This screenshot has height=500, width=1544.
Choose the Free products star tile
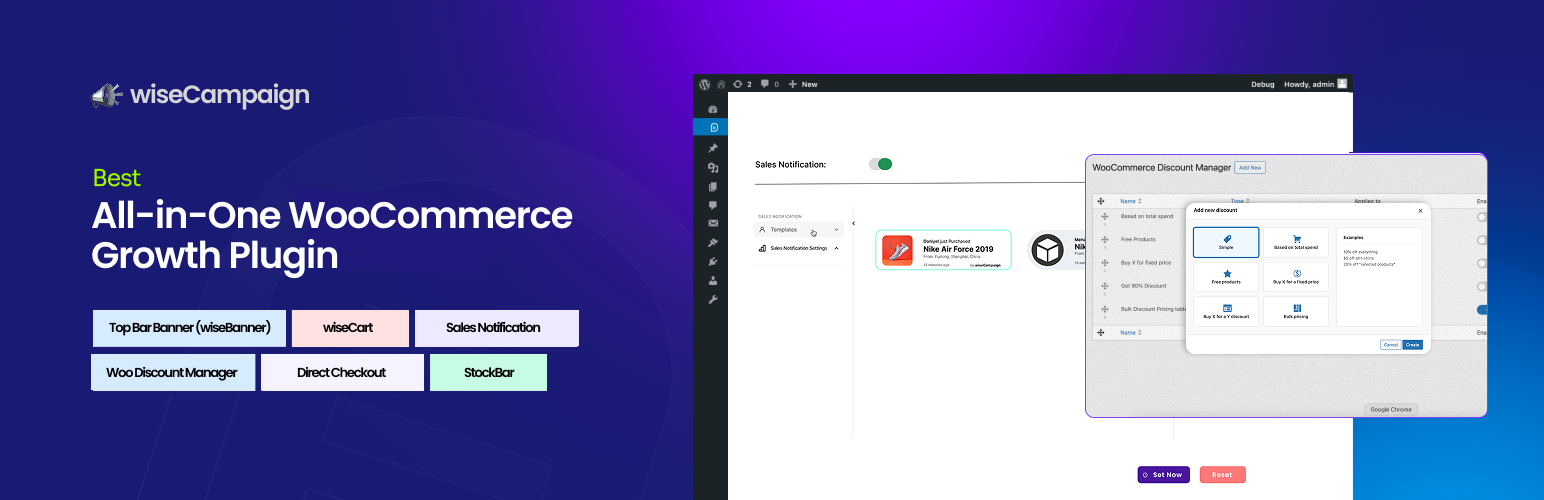coord(1226,277)
